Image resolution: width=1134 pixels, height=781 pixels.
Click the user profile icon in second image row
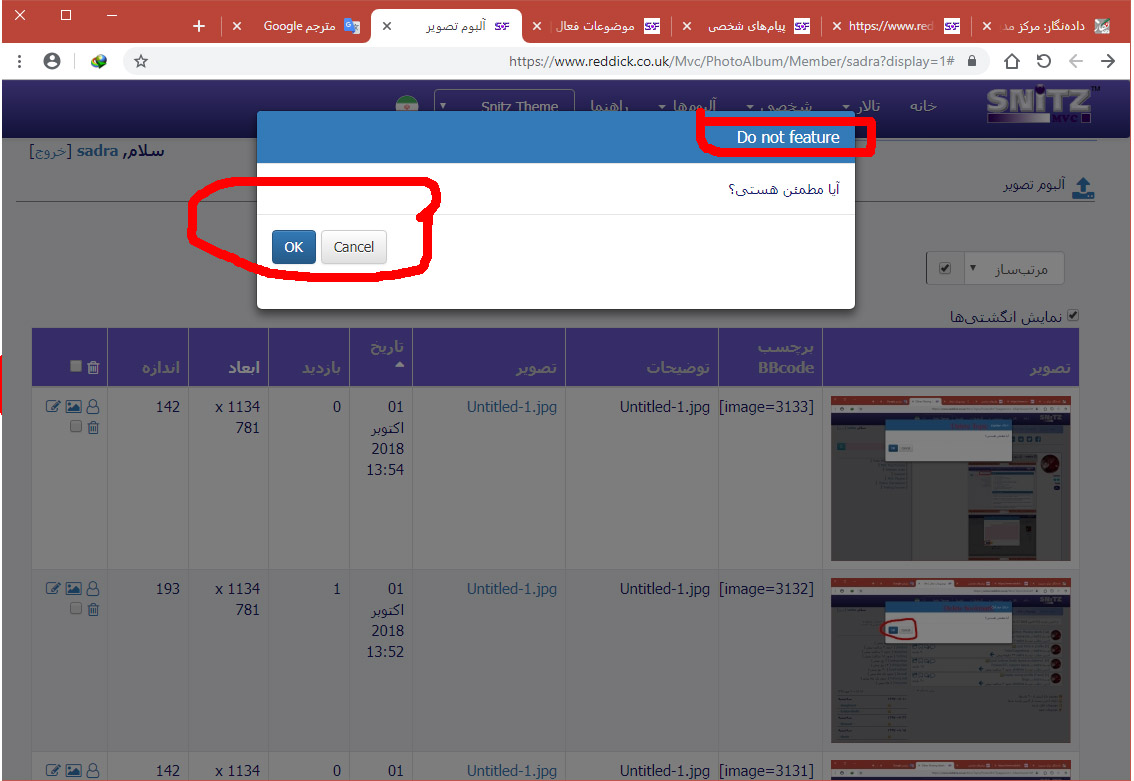93,589
